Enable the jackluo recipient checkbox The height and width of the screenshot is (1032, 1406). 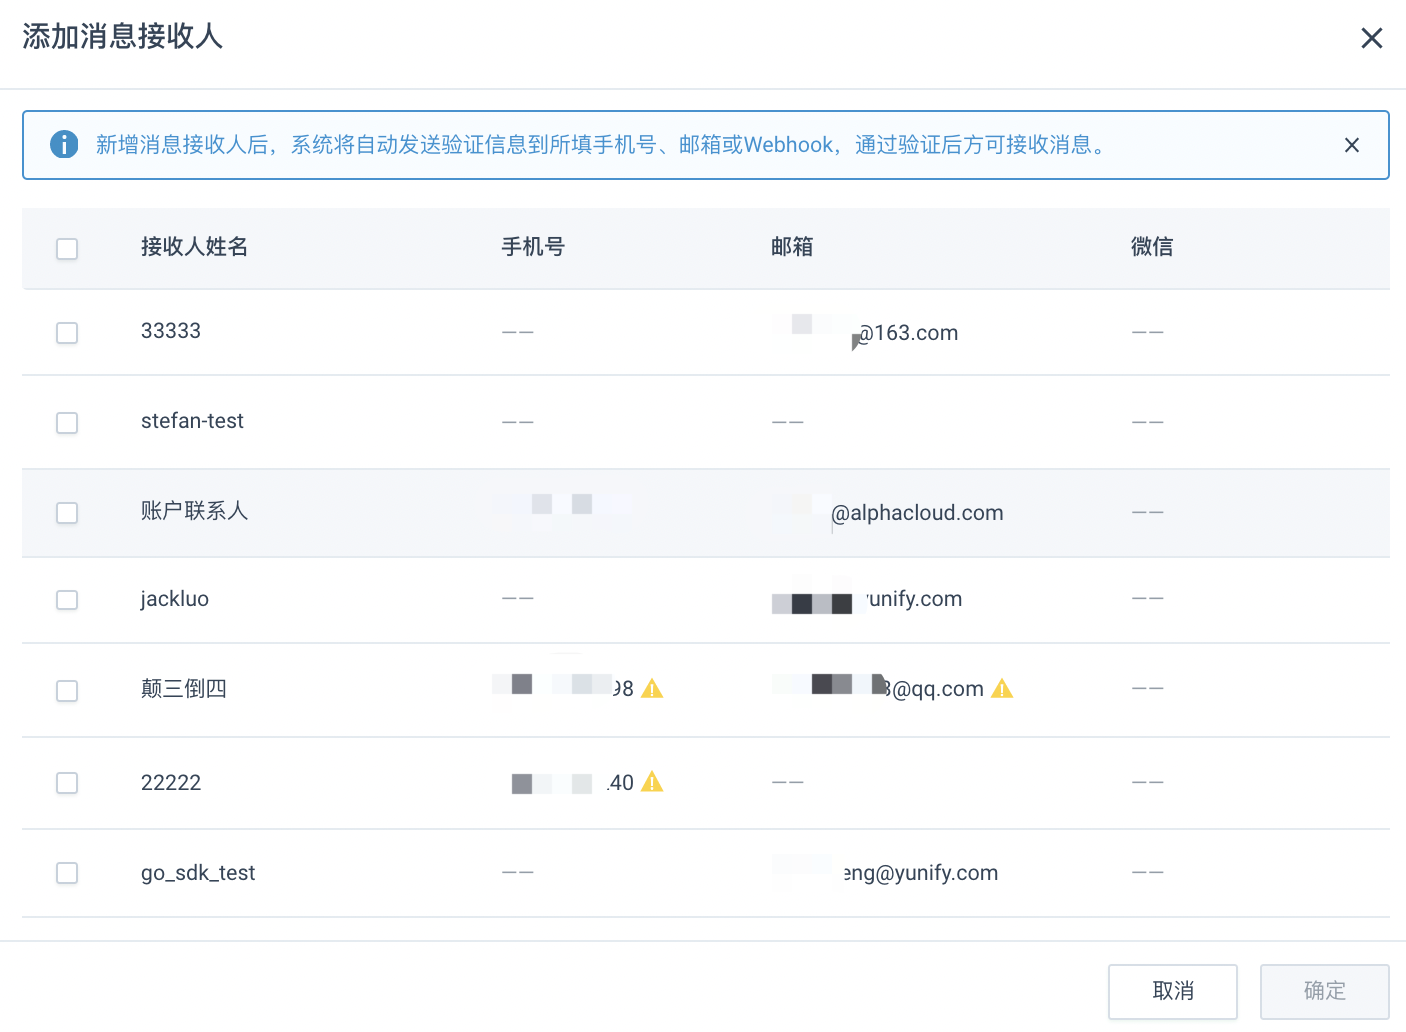[67, 599]
